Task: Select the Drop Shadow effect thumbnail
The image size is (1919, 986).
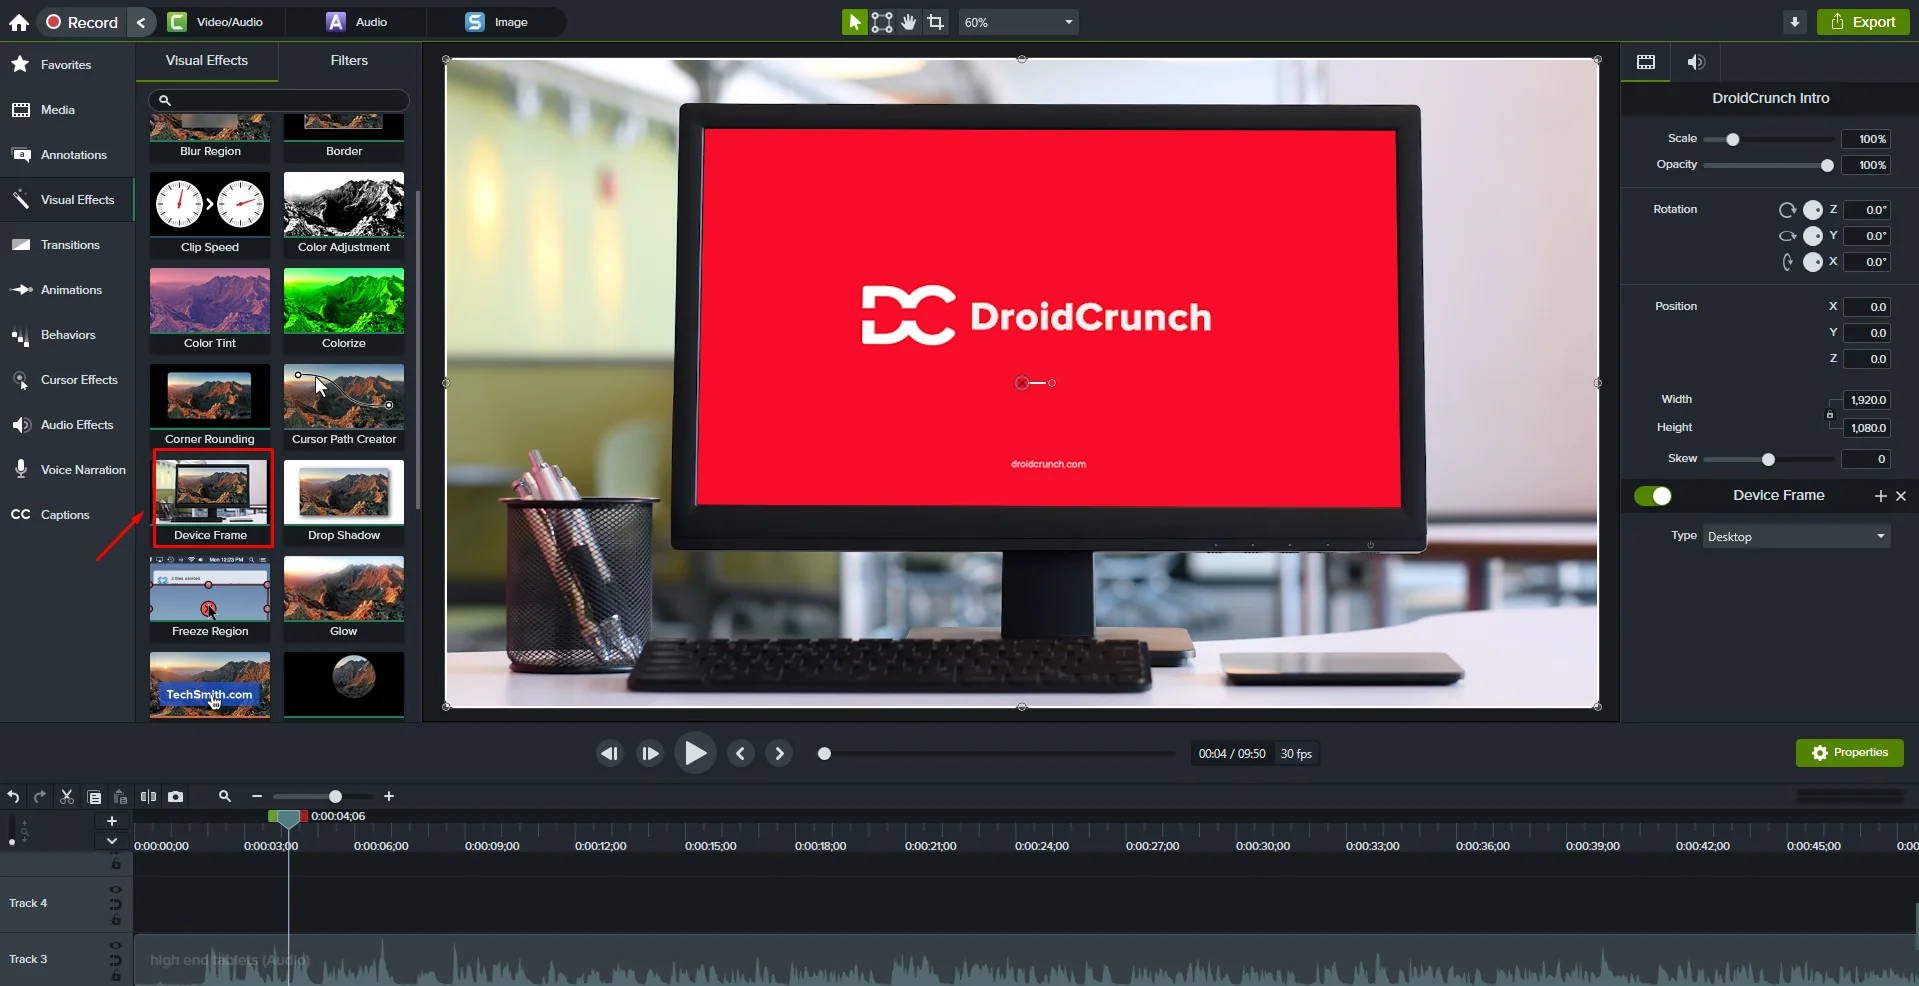Action: [x=344, y=502]
